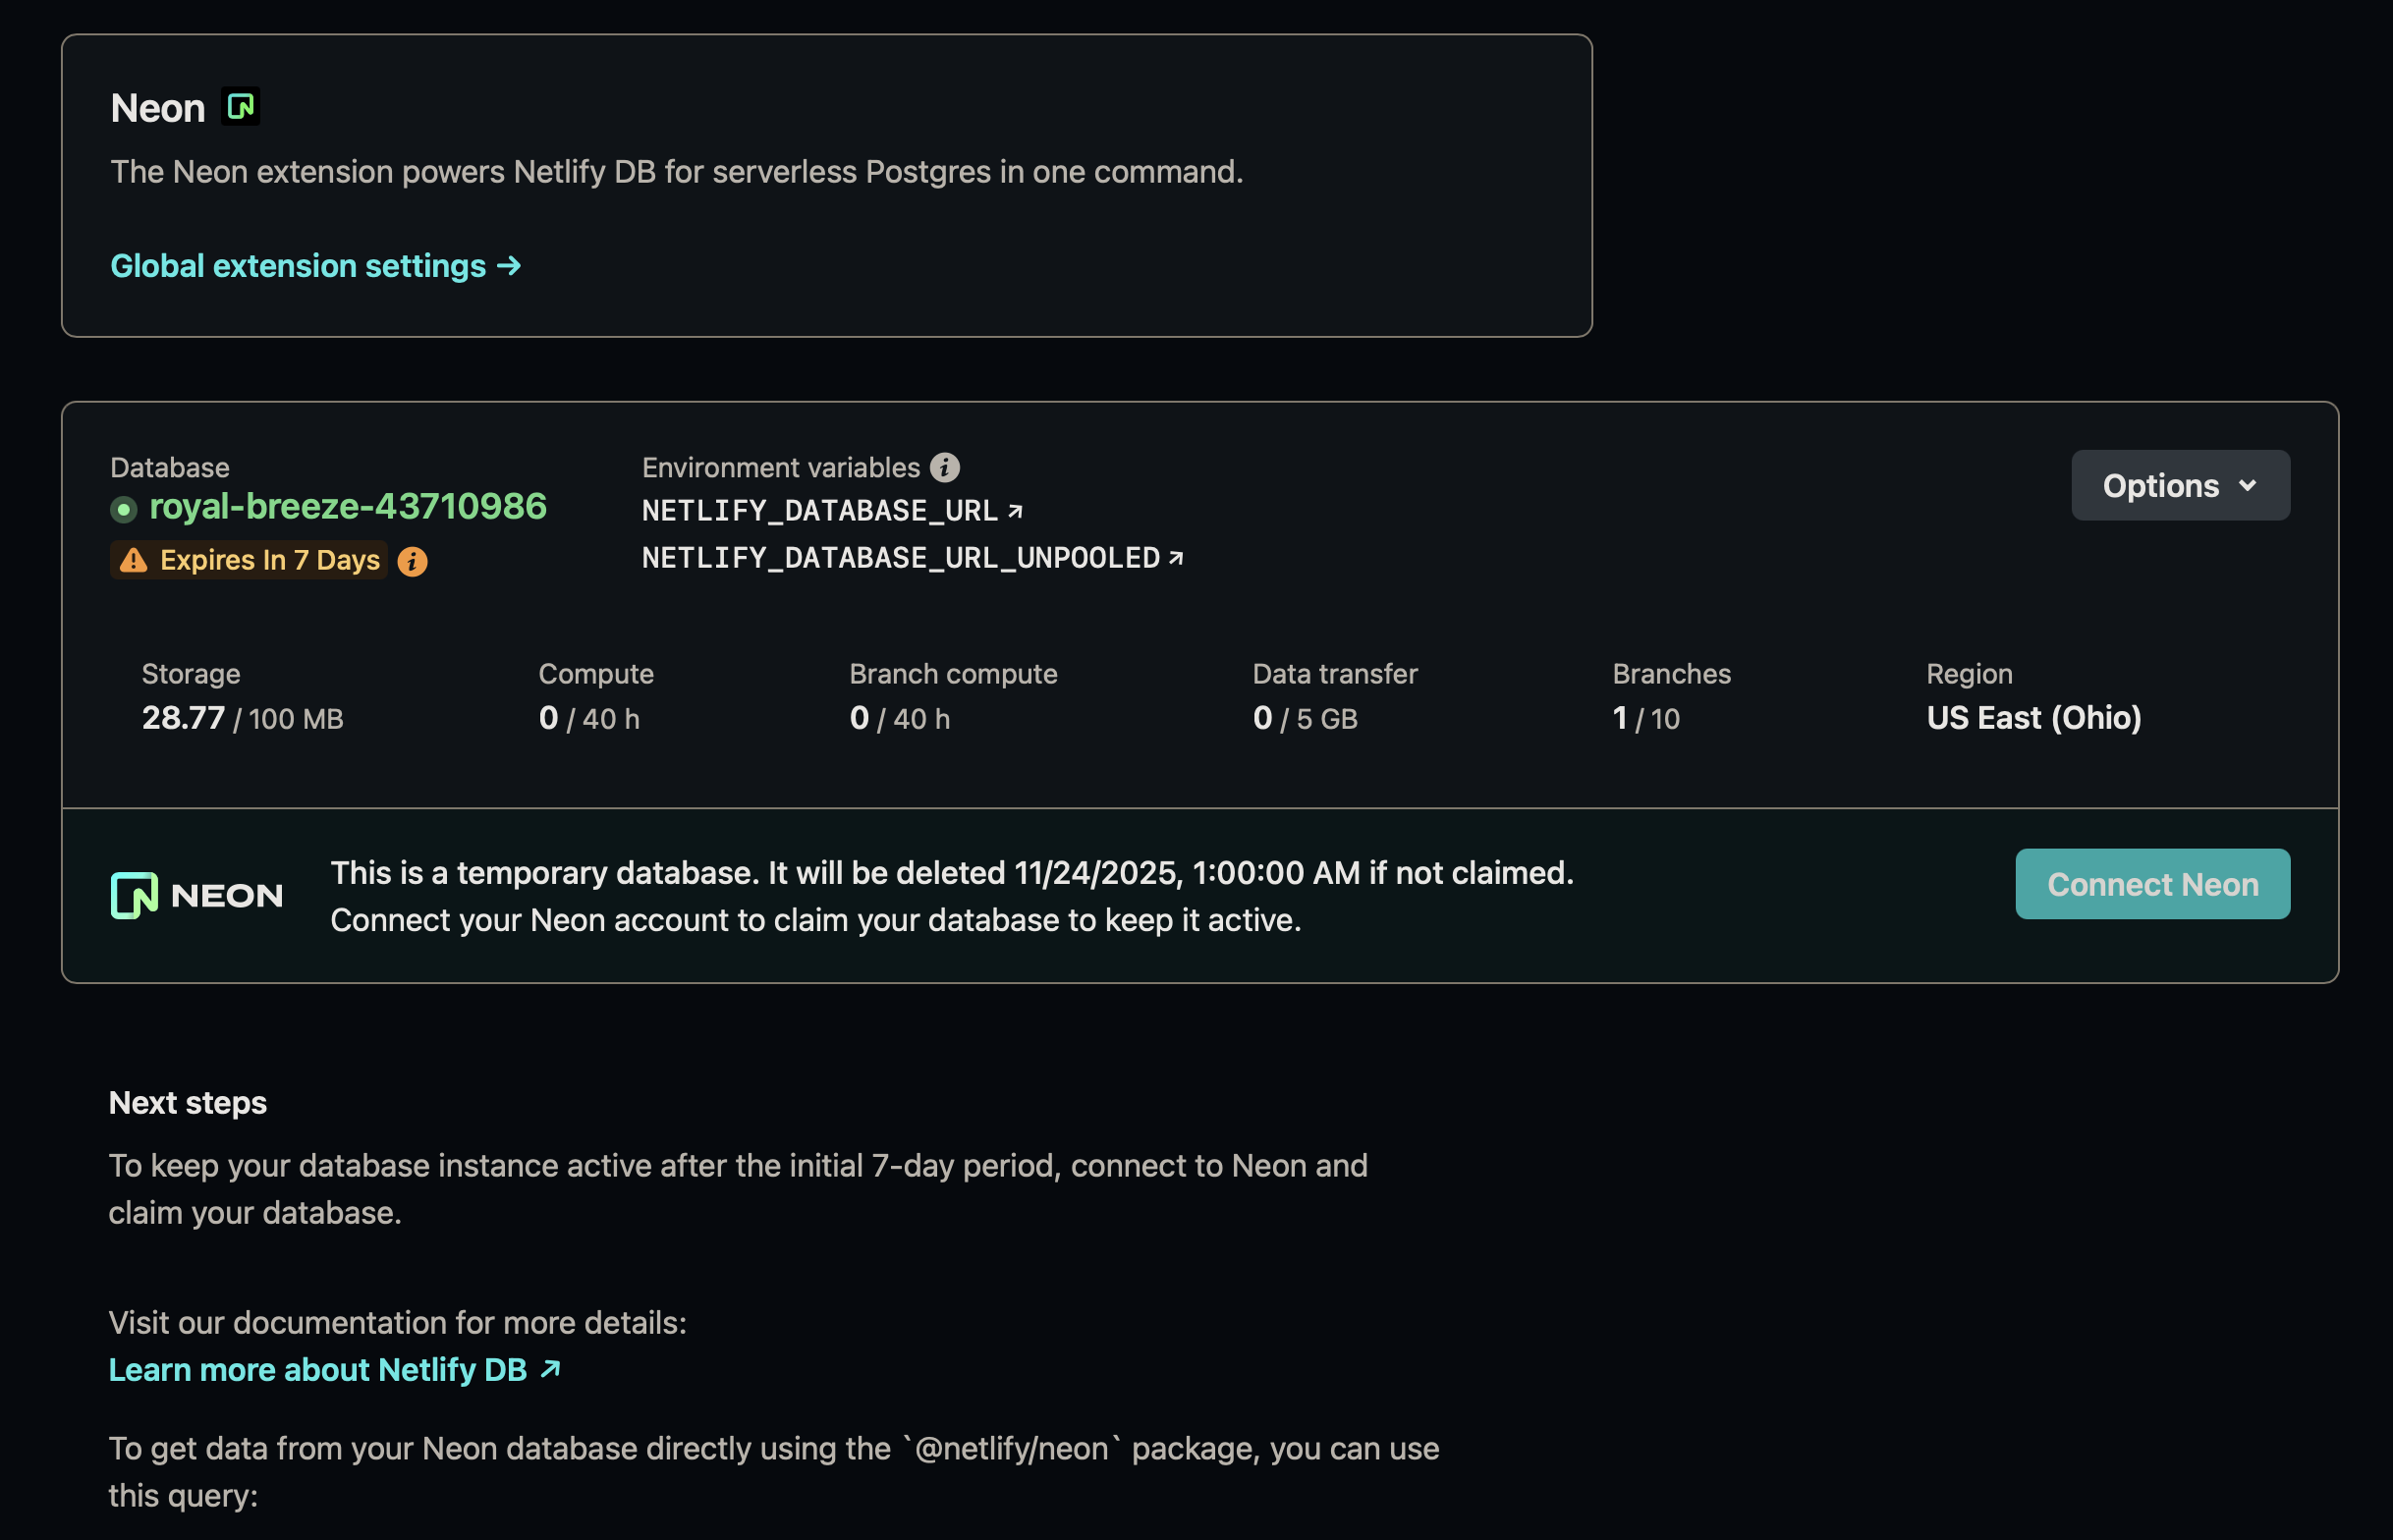The image size is (2393, 1540).
Task: Click the Branches count 1 / 10
Action: pyautogui.click(x=1645, y=718)
